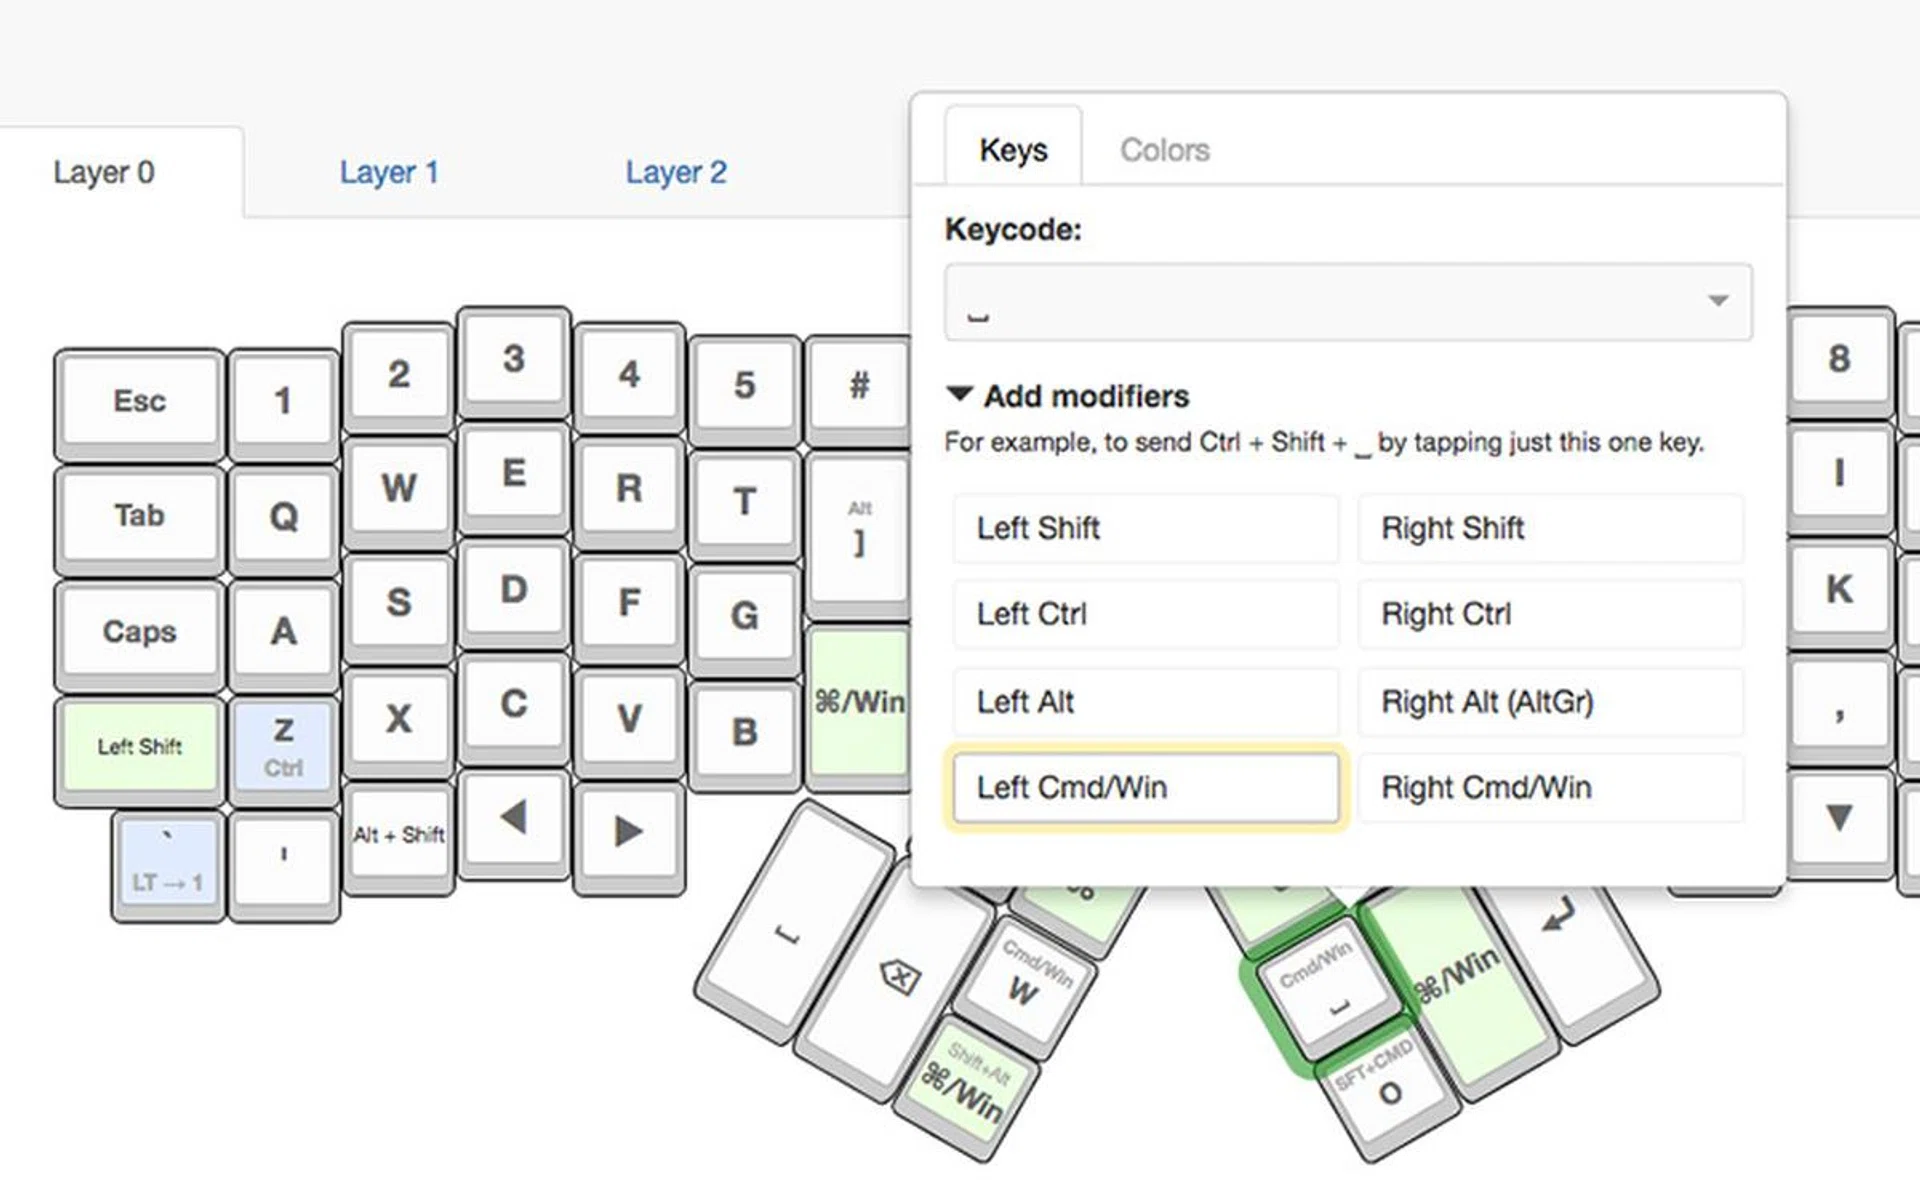Click the Esc key
This screenshot has width=1920, height=1200.
(139, 401)
